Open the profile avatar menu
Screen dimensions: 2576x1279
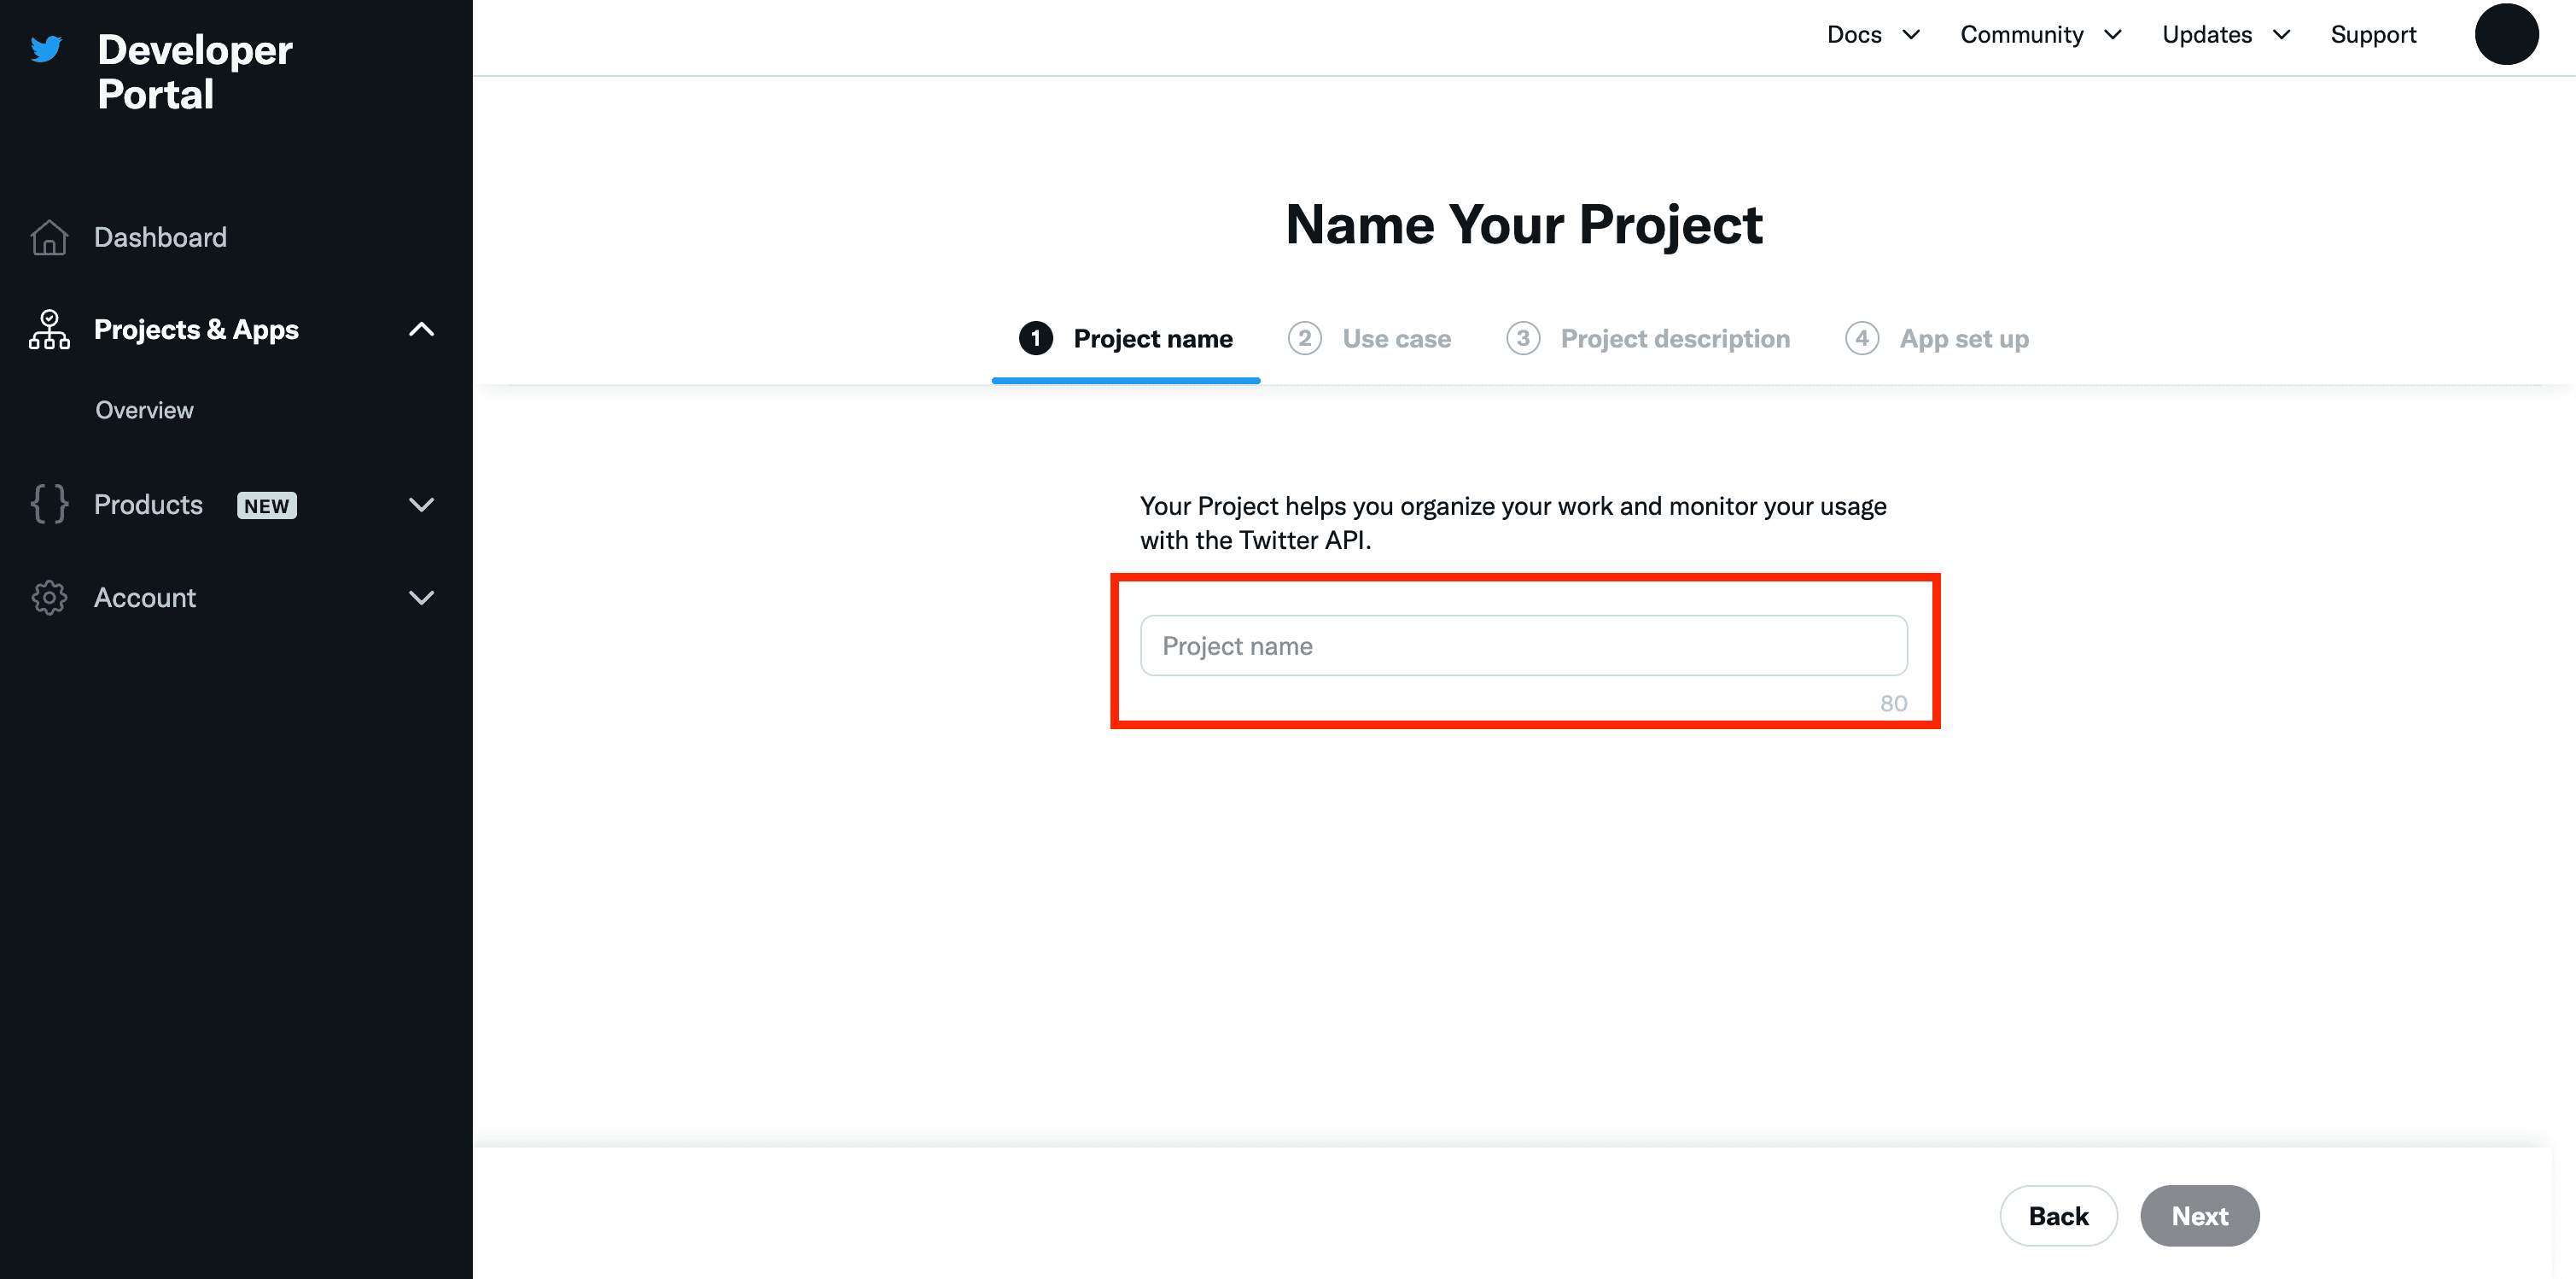click(x=2505, y=34)
